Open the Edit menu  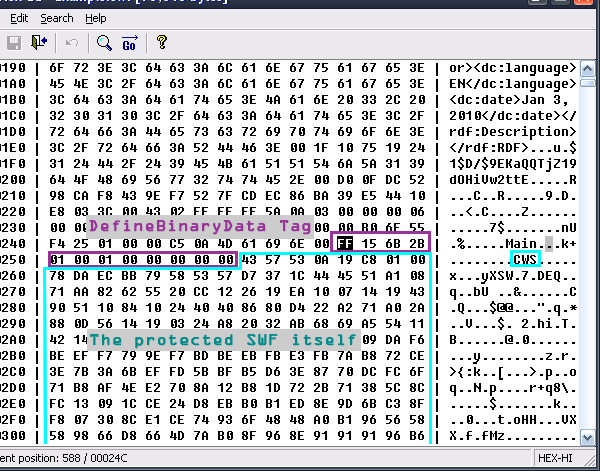(x=19, y=18)
